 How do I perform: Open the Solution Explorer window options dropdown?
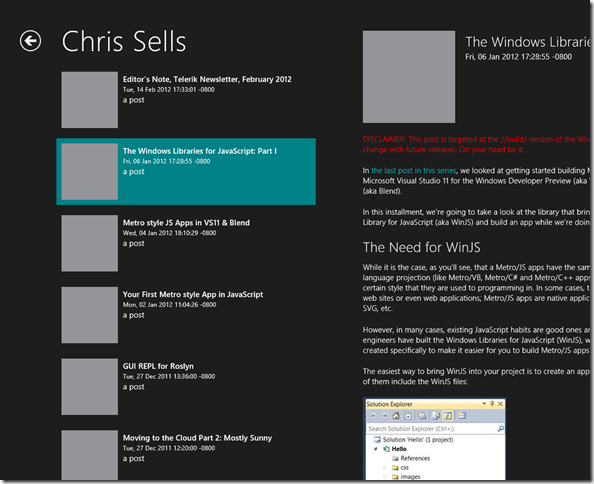pos(484,404)
